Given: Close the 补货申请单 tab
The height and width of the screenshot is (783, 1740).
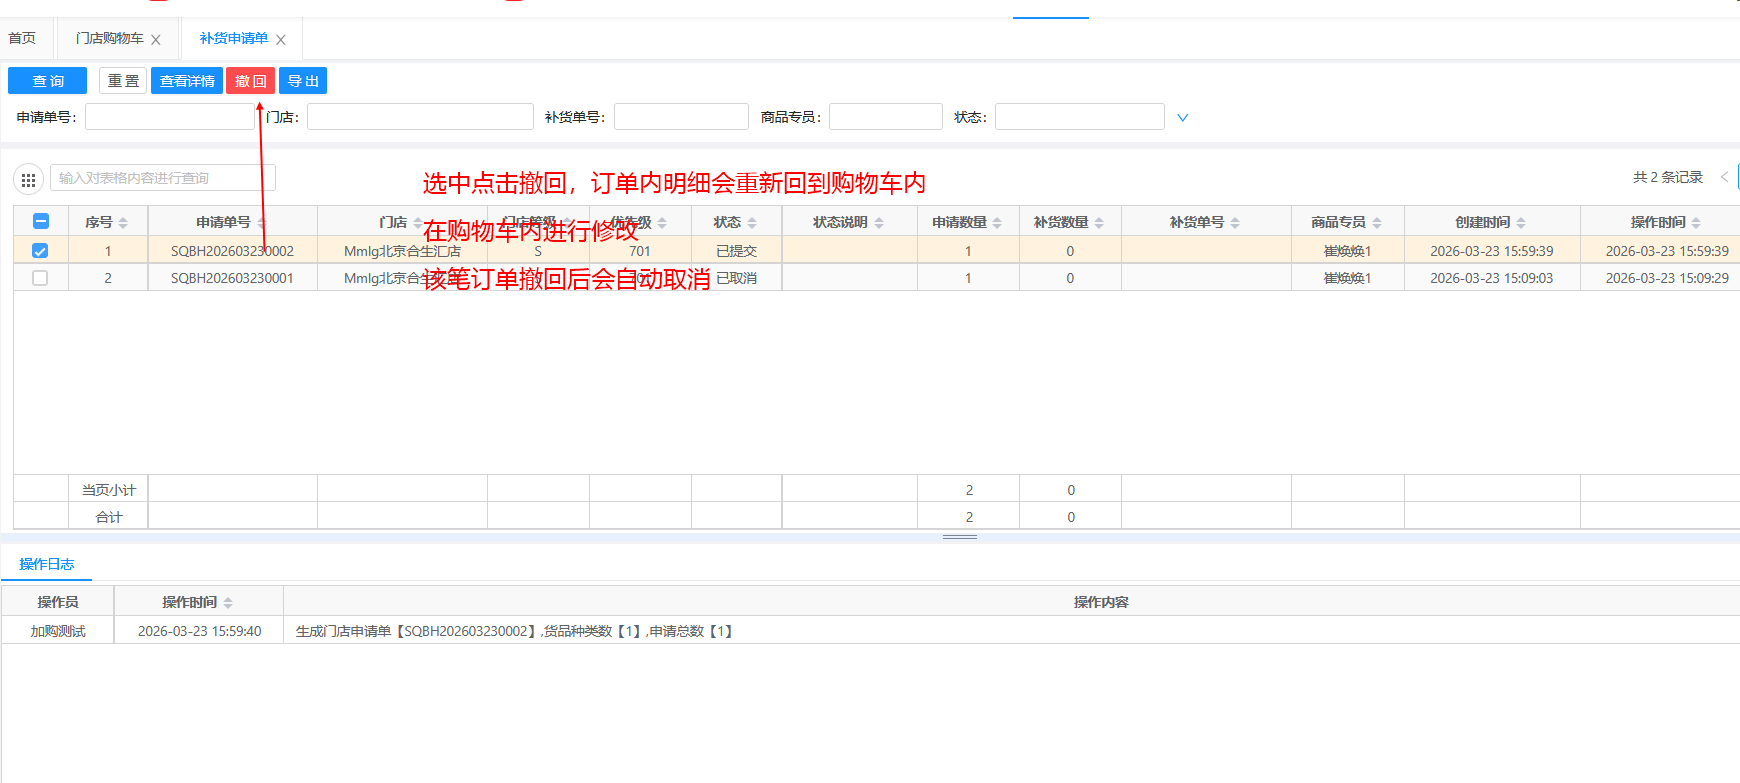Looking at the screenshot, I should [281, 40].
